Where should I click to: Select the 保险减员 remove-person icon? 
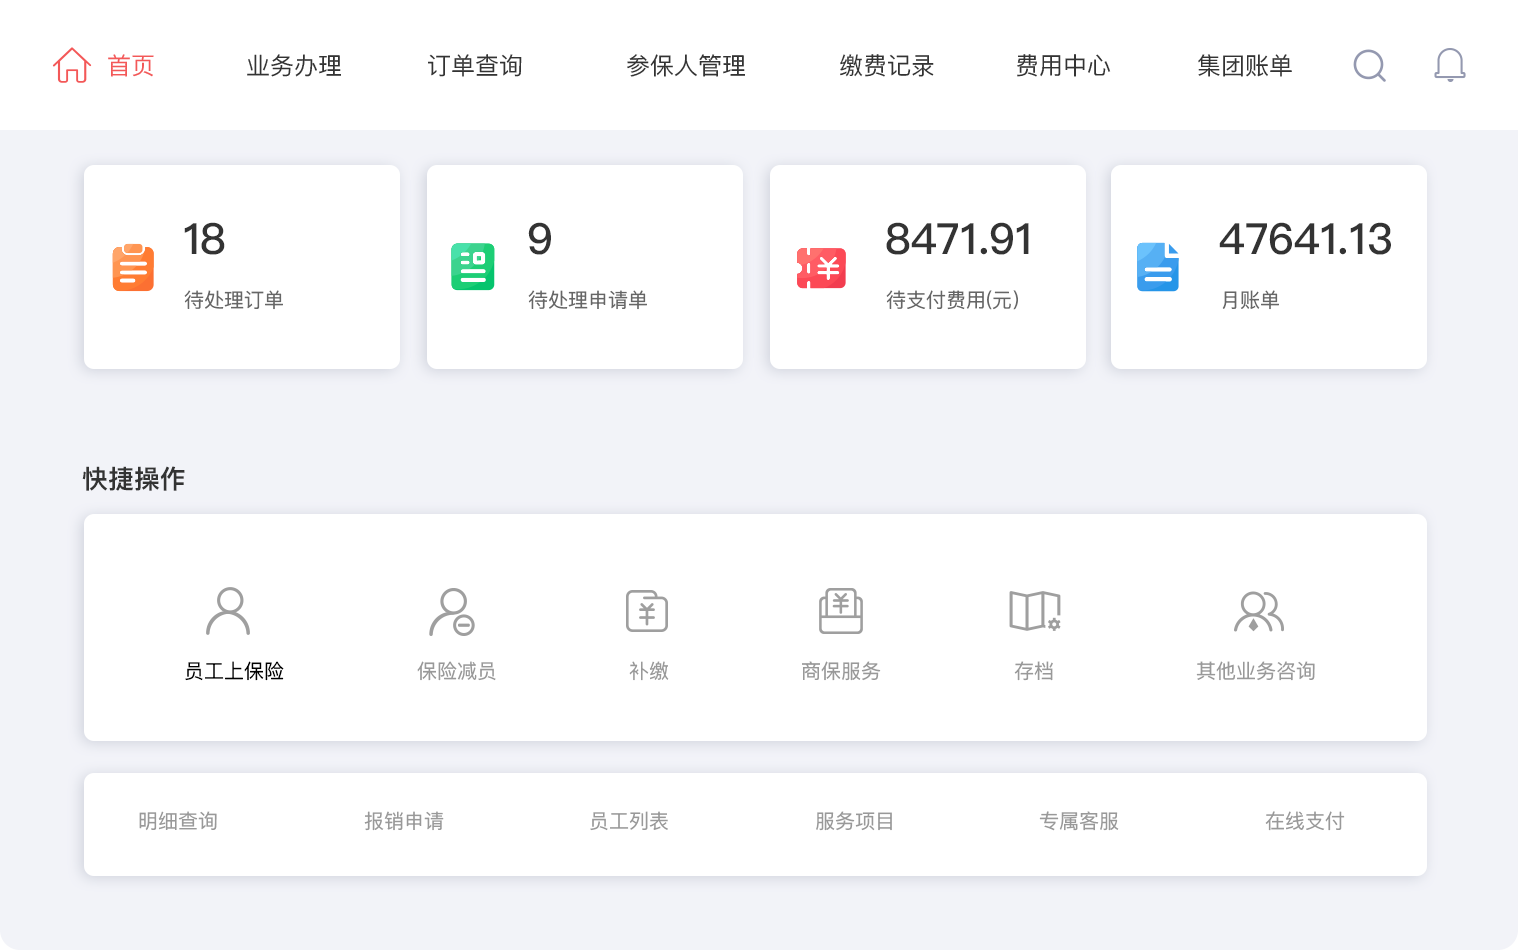click(452, 611)
